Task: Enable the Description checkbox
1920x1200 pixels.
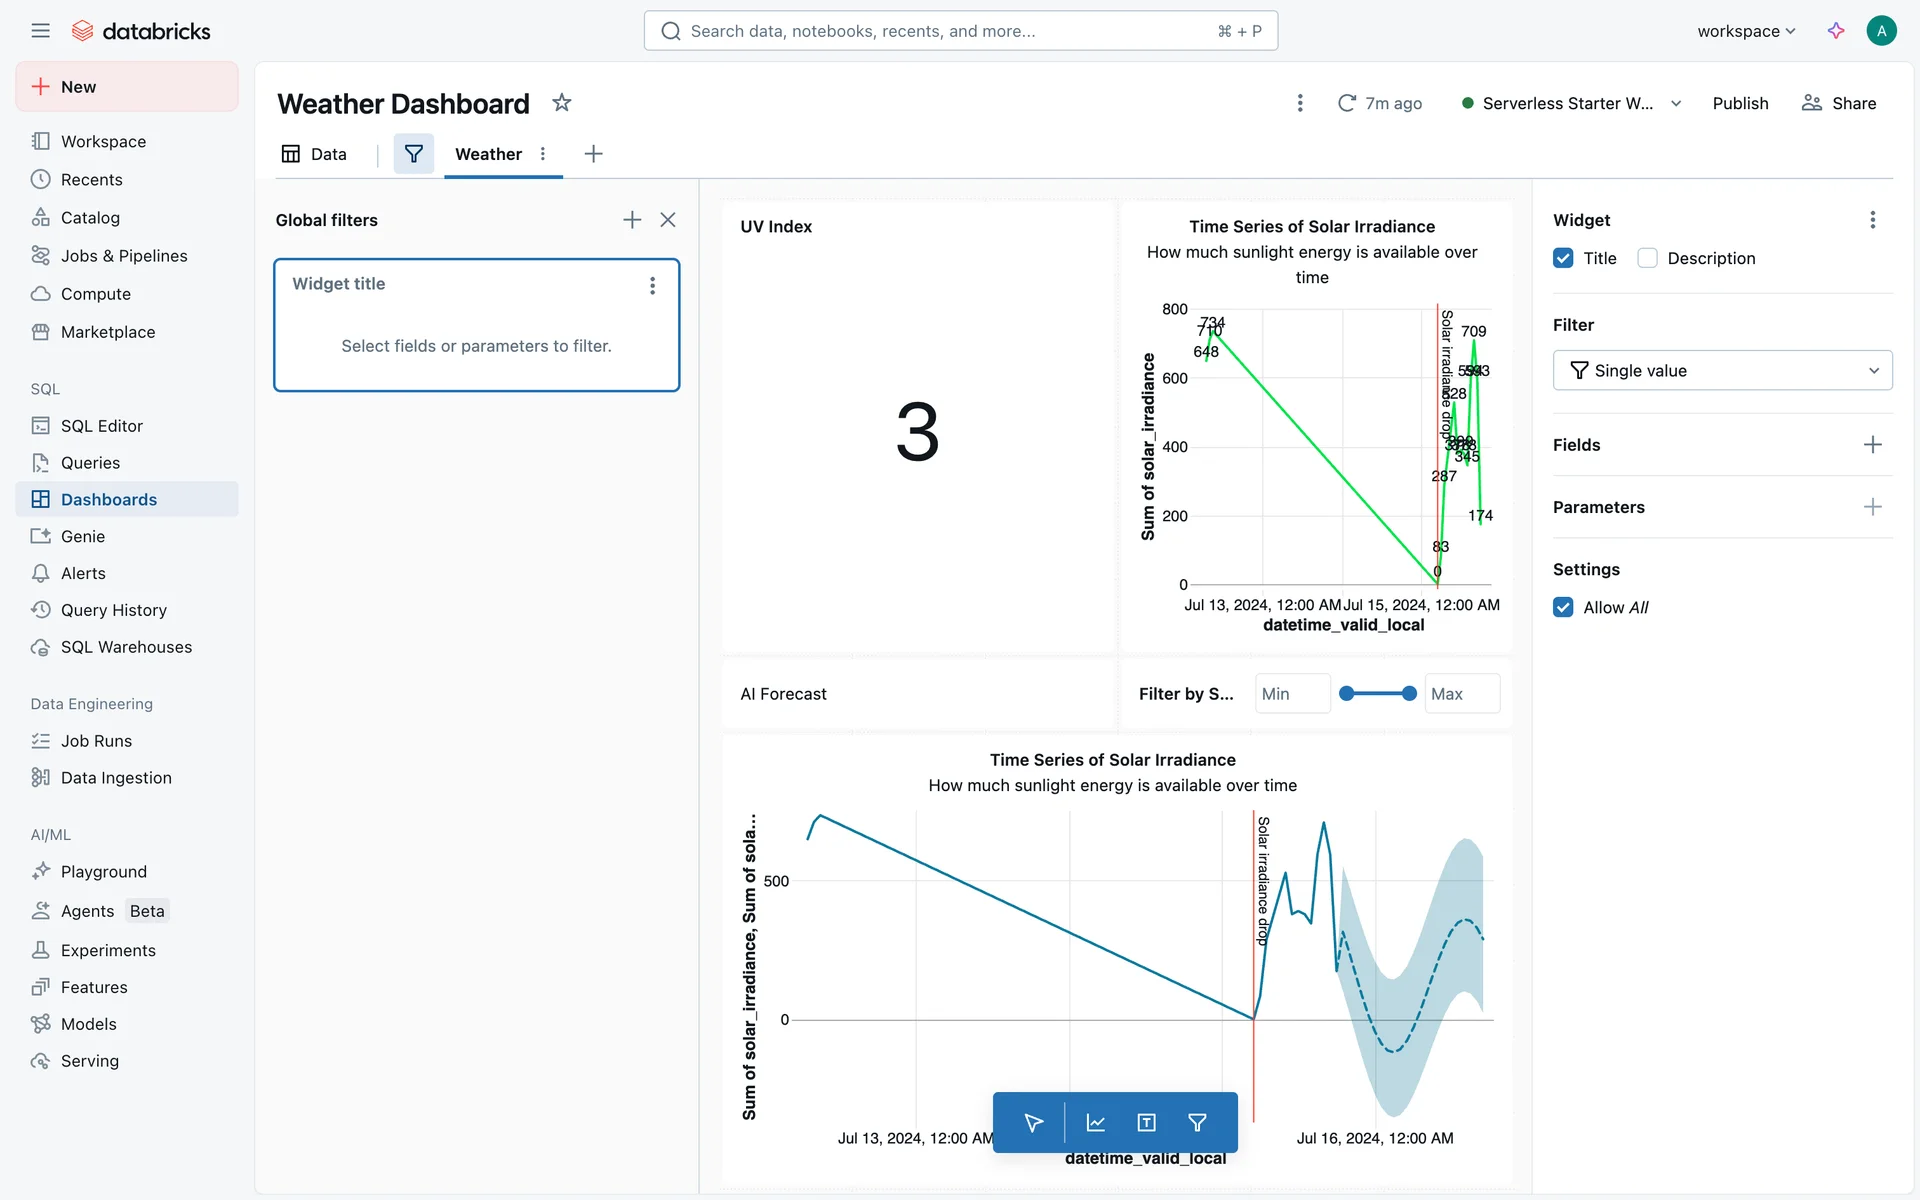Action: [1647, 258]
